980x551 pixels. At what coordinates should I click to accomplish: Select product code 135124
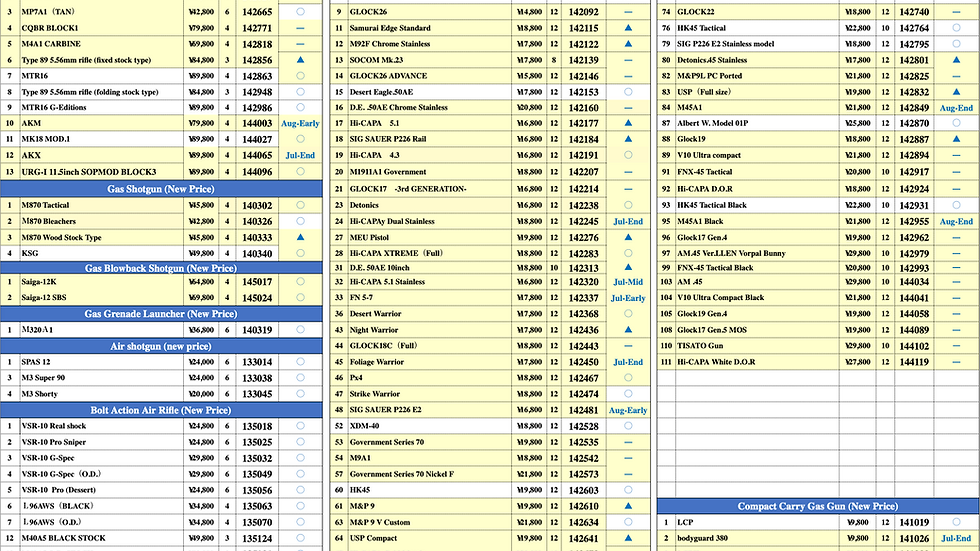point(258,538)
